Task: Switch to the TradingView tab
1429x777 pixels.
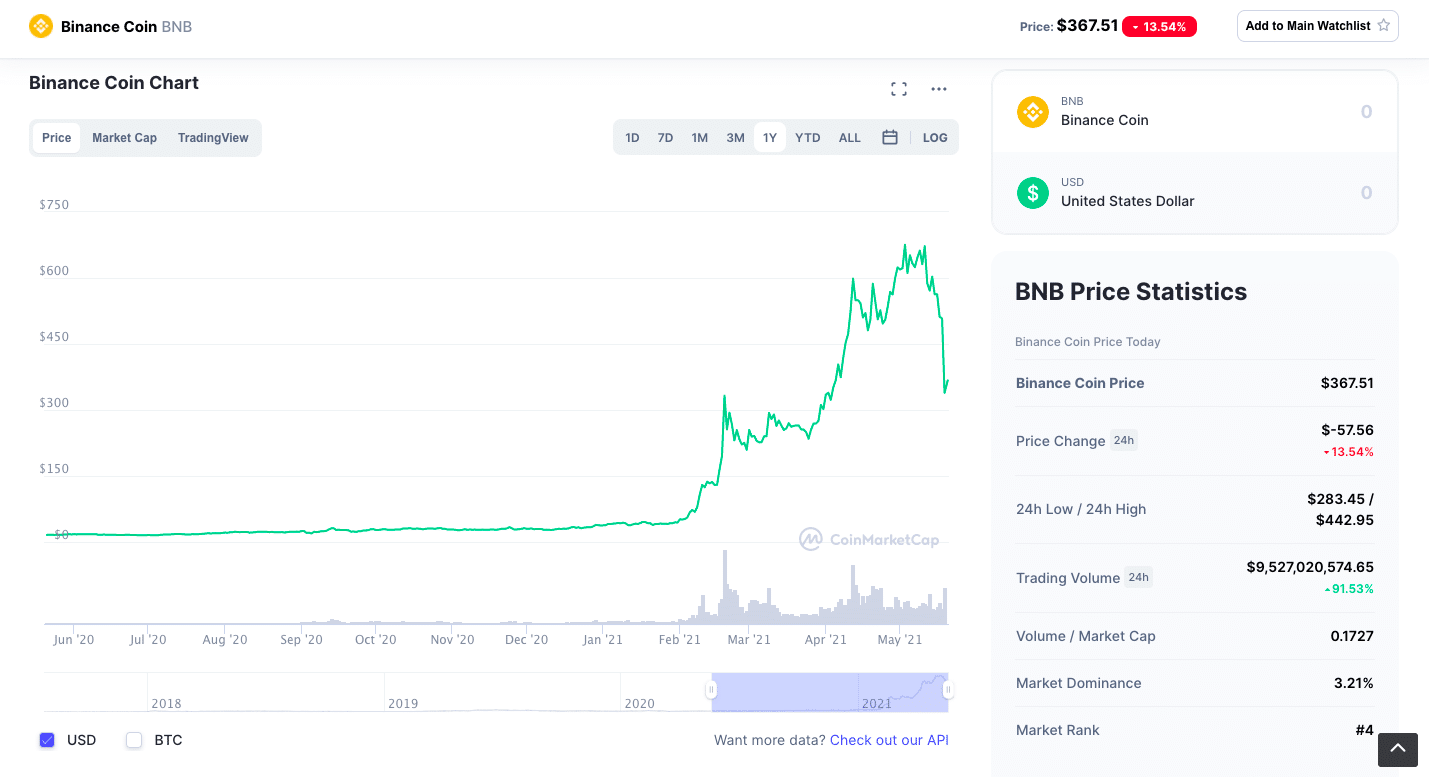Action: (x=213, y=138)
